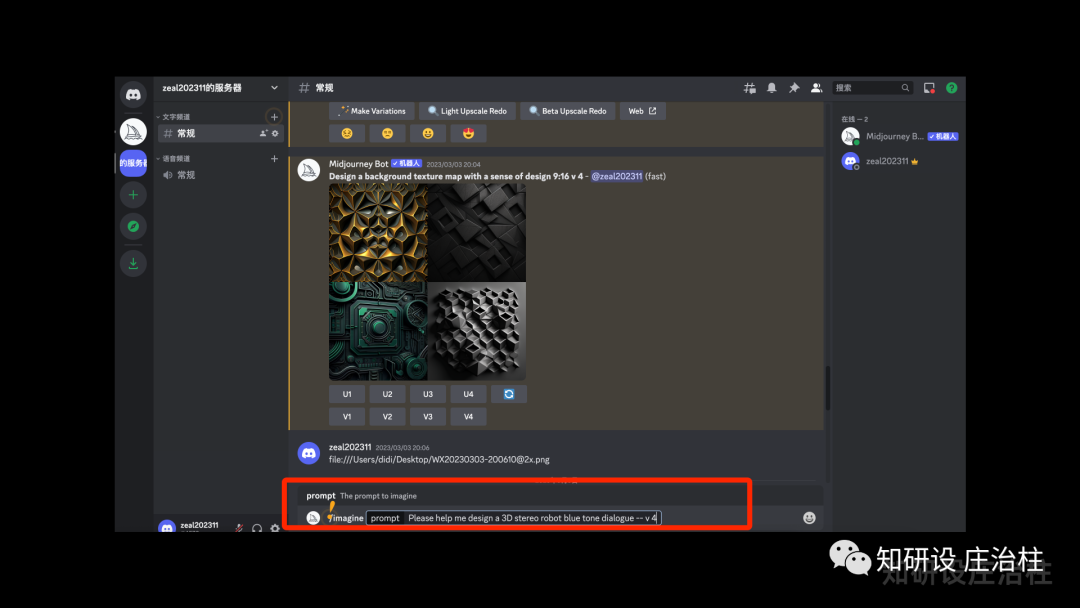Viewport: 1080px width, 608px height.
Task: Open Midjourney Bot avatar in message
Action: coord(309,169)
